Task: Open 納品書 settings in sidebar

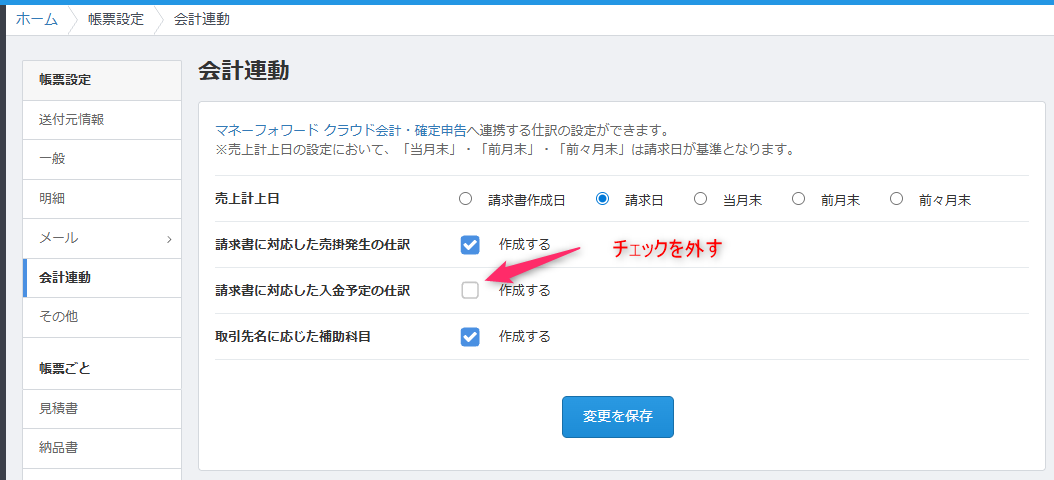Action: [x=58, y=447]
